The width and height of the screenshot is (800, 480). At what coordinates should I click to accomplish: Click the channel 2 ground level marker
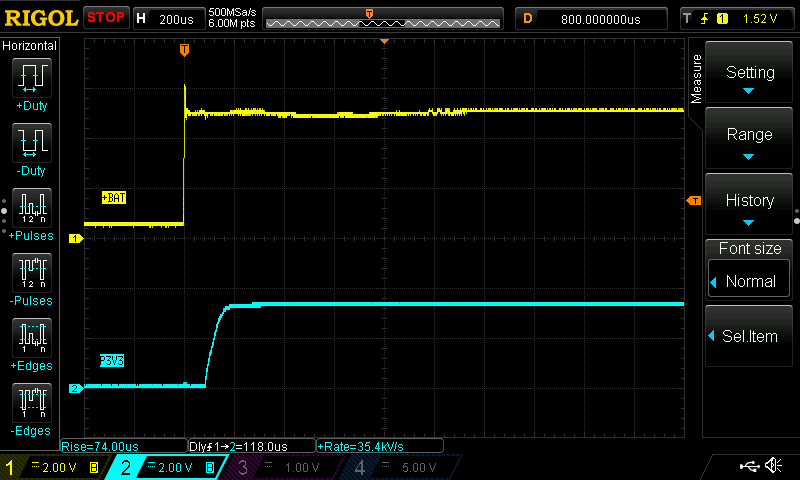tap(76, 389)
